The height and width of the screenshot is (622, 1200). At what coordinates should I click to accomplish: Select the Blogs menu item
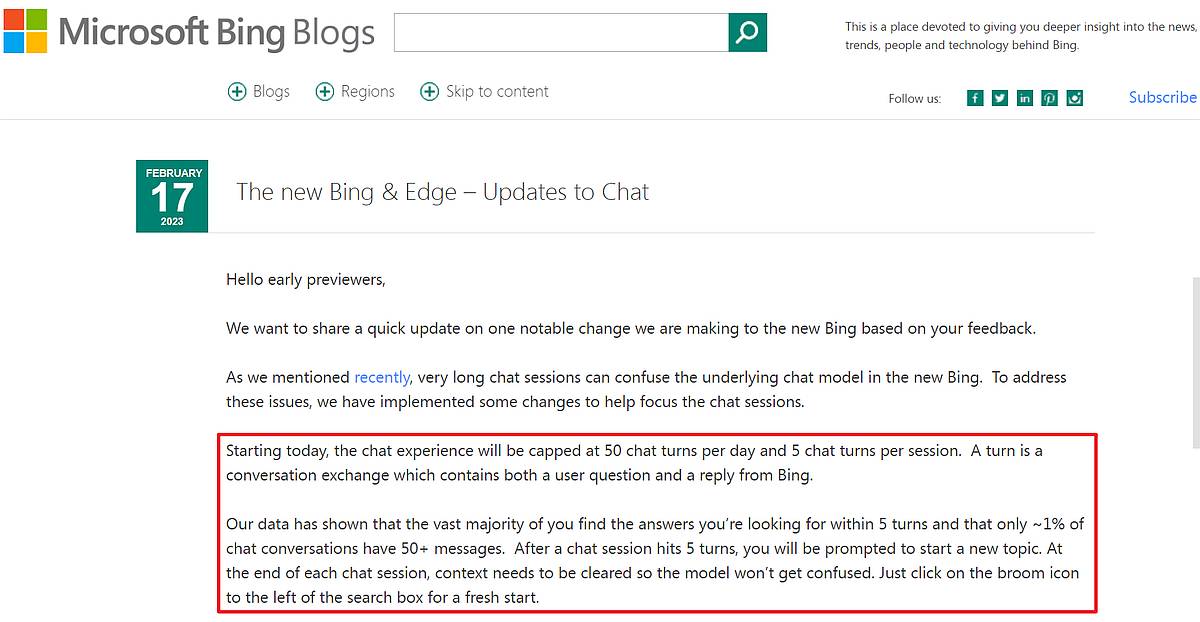(270, 91)
